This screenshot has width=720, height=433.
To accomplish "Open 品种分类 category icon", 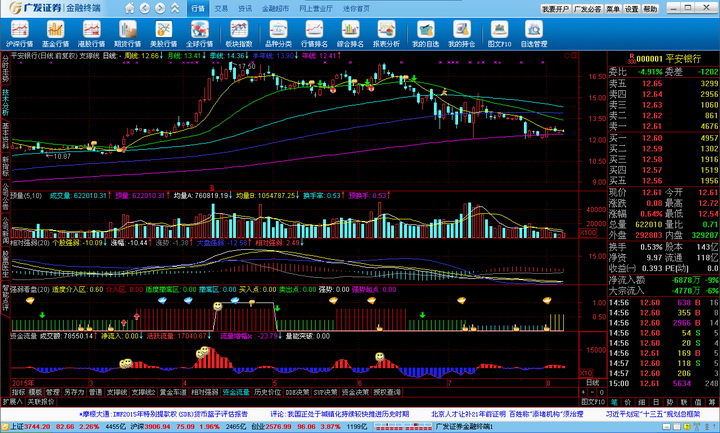I will coord(278,34).
